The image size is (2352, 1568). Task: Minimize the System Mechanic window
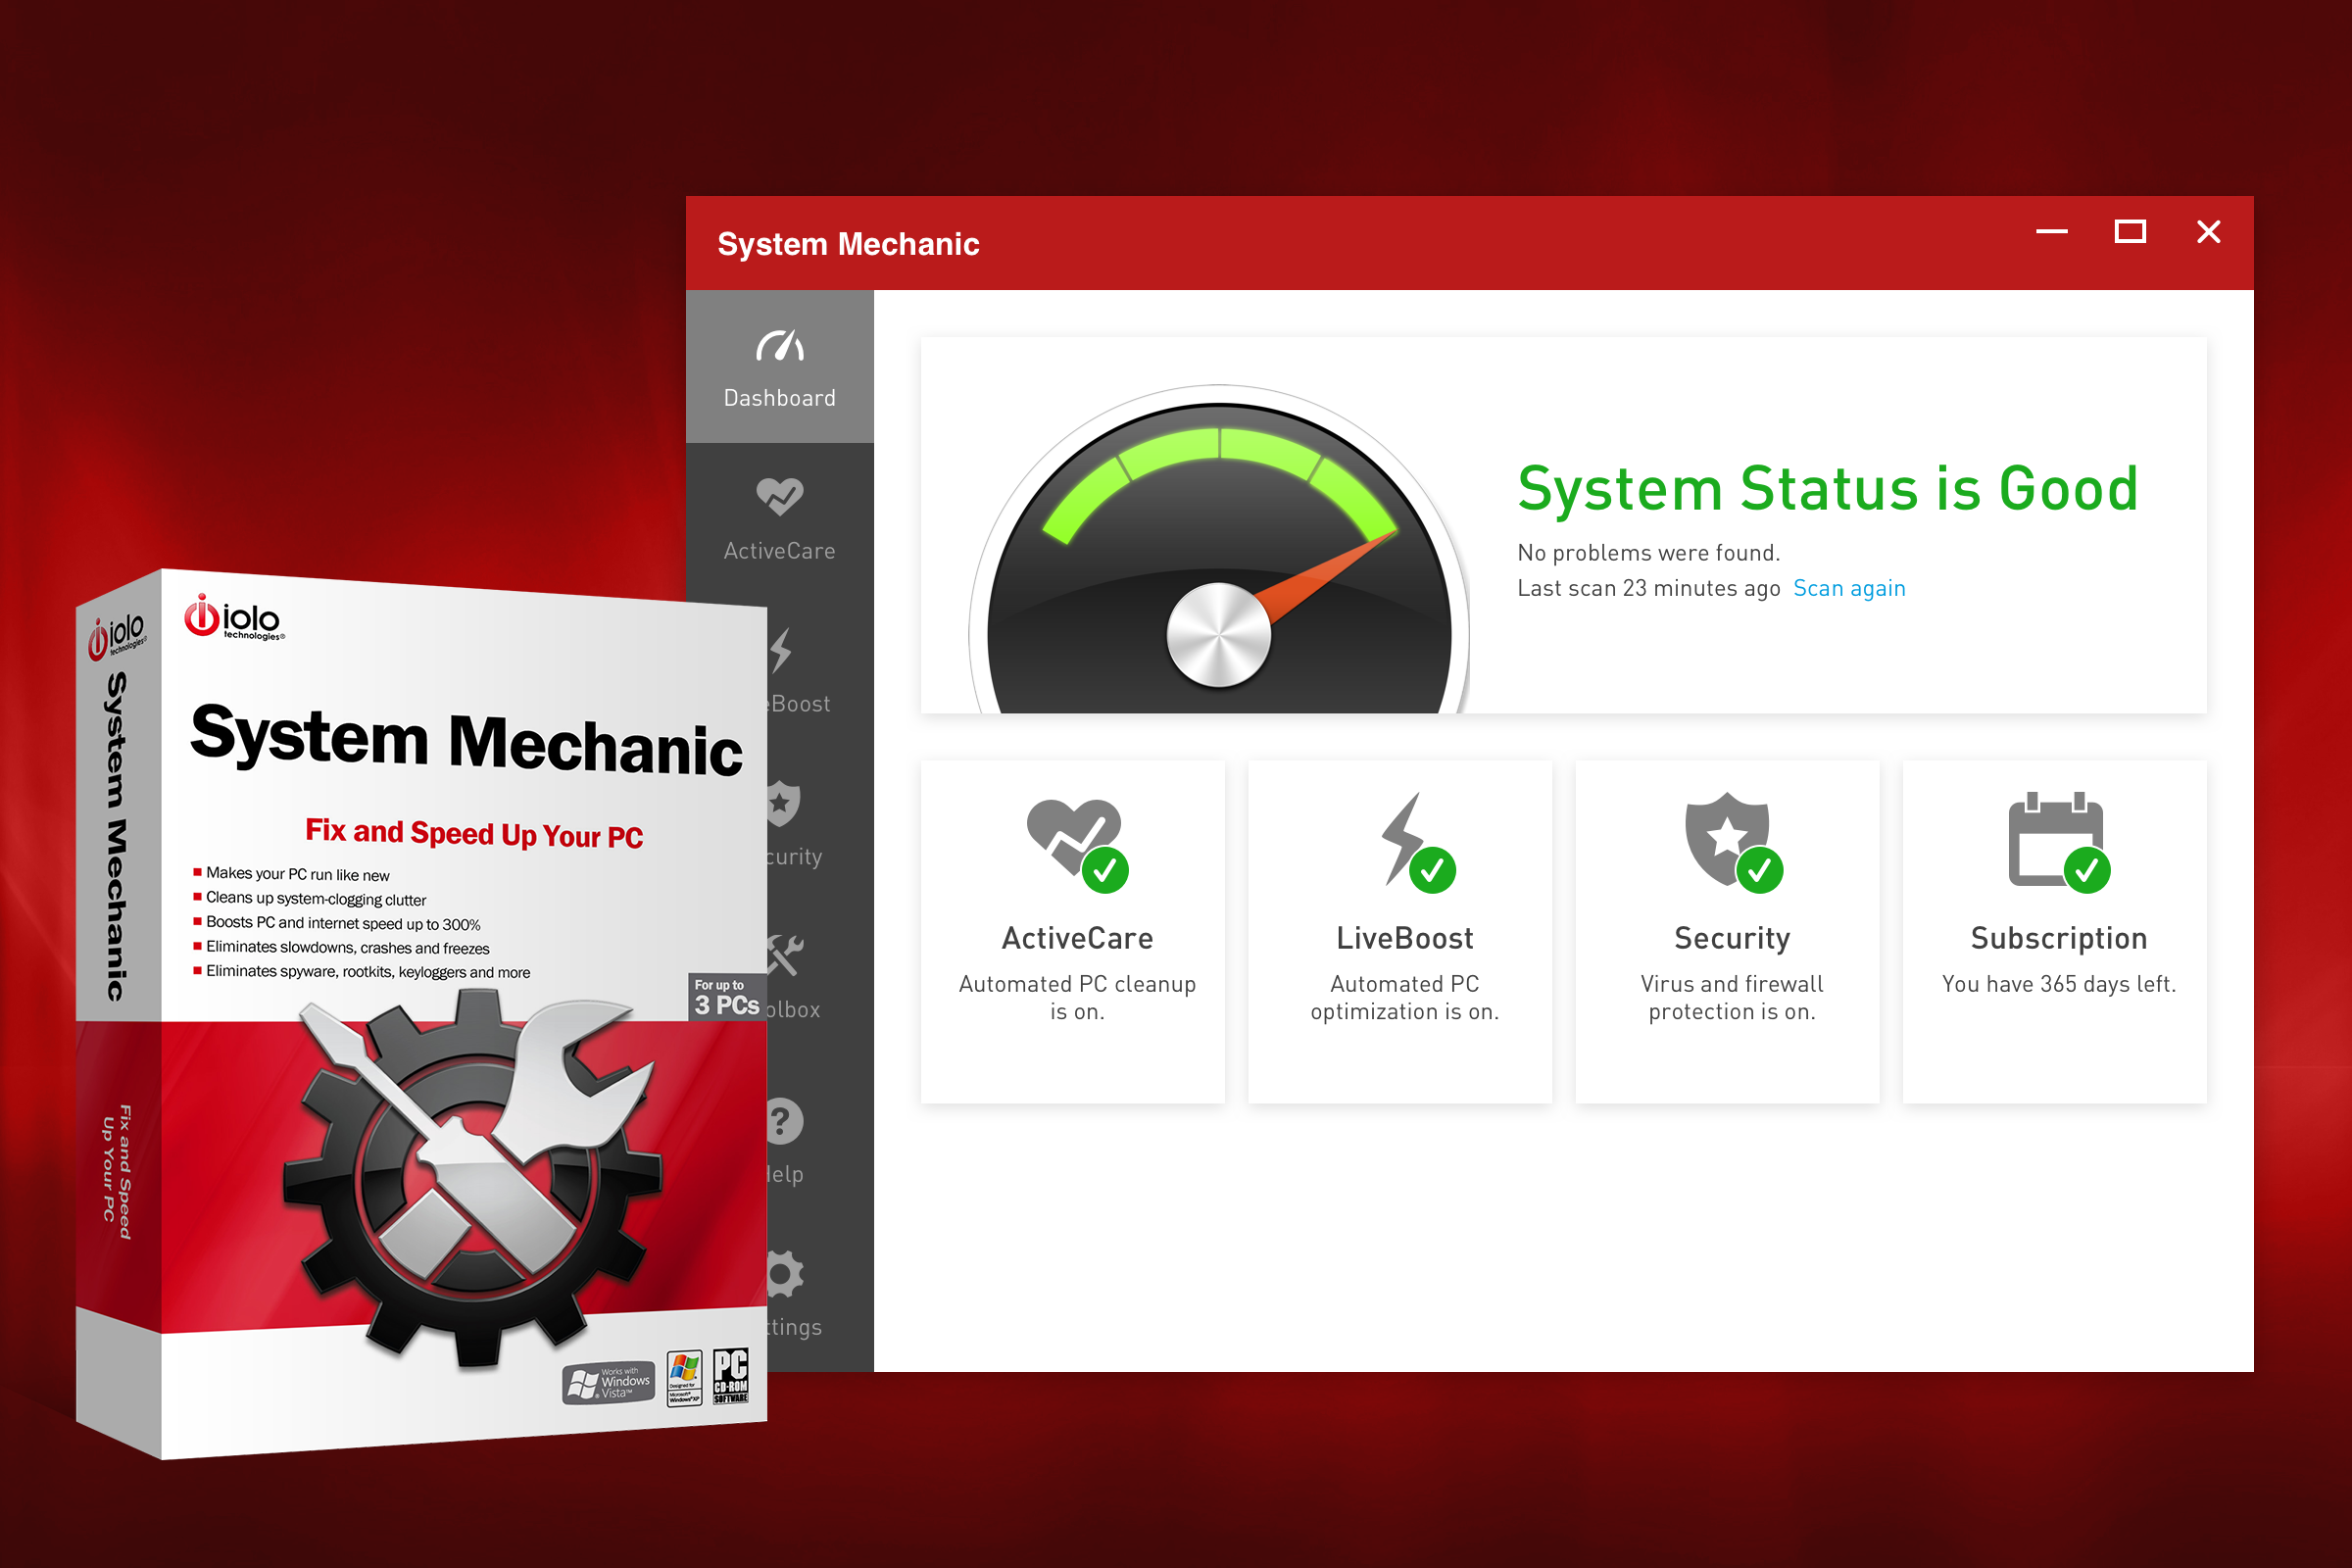click(x=2051, y=232)
